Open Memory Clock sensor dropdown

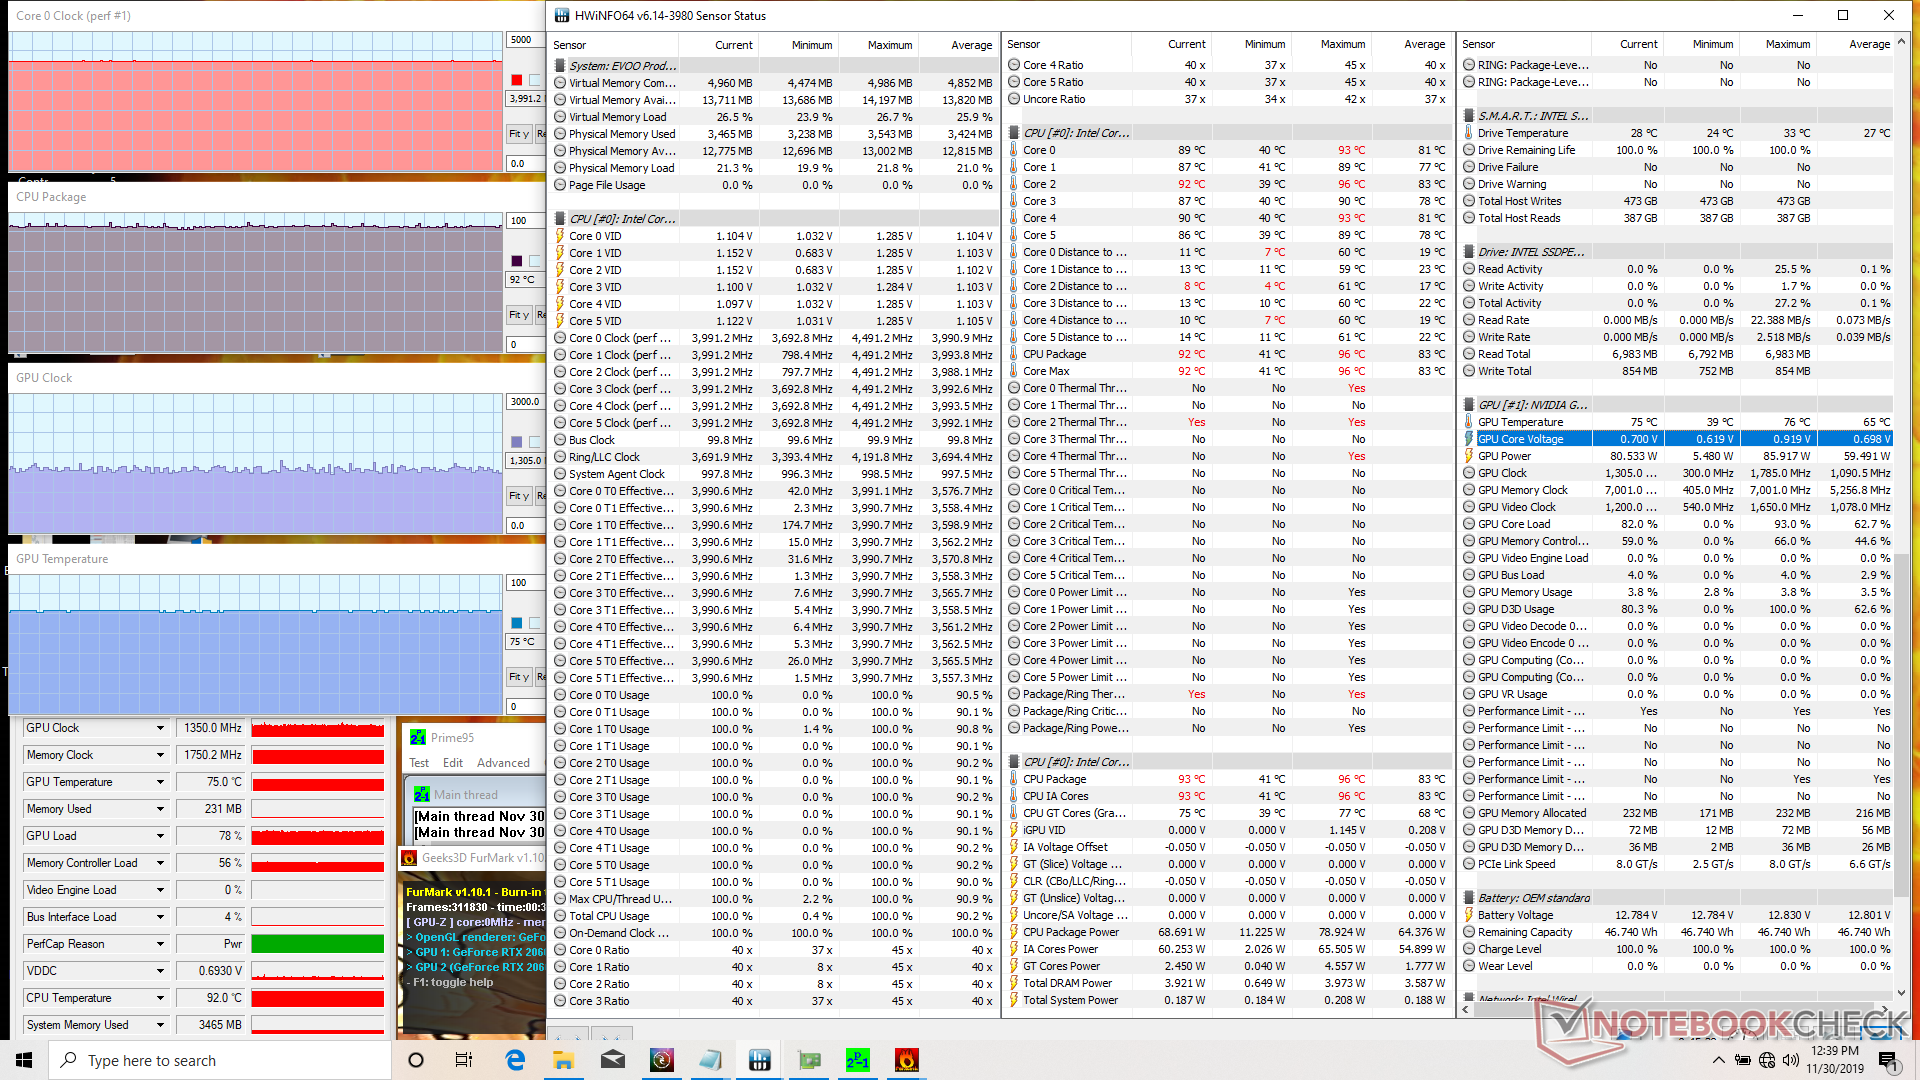coord(160,755)
